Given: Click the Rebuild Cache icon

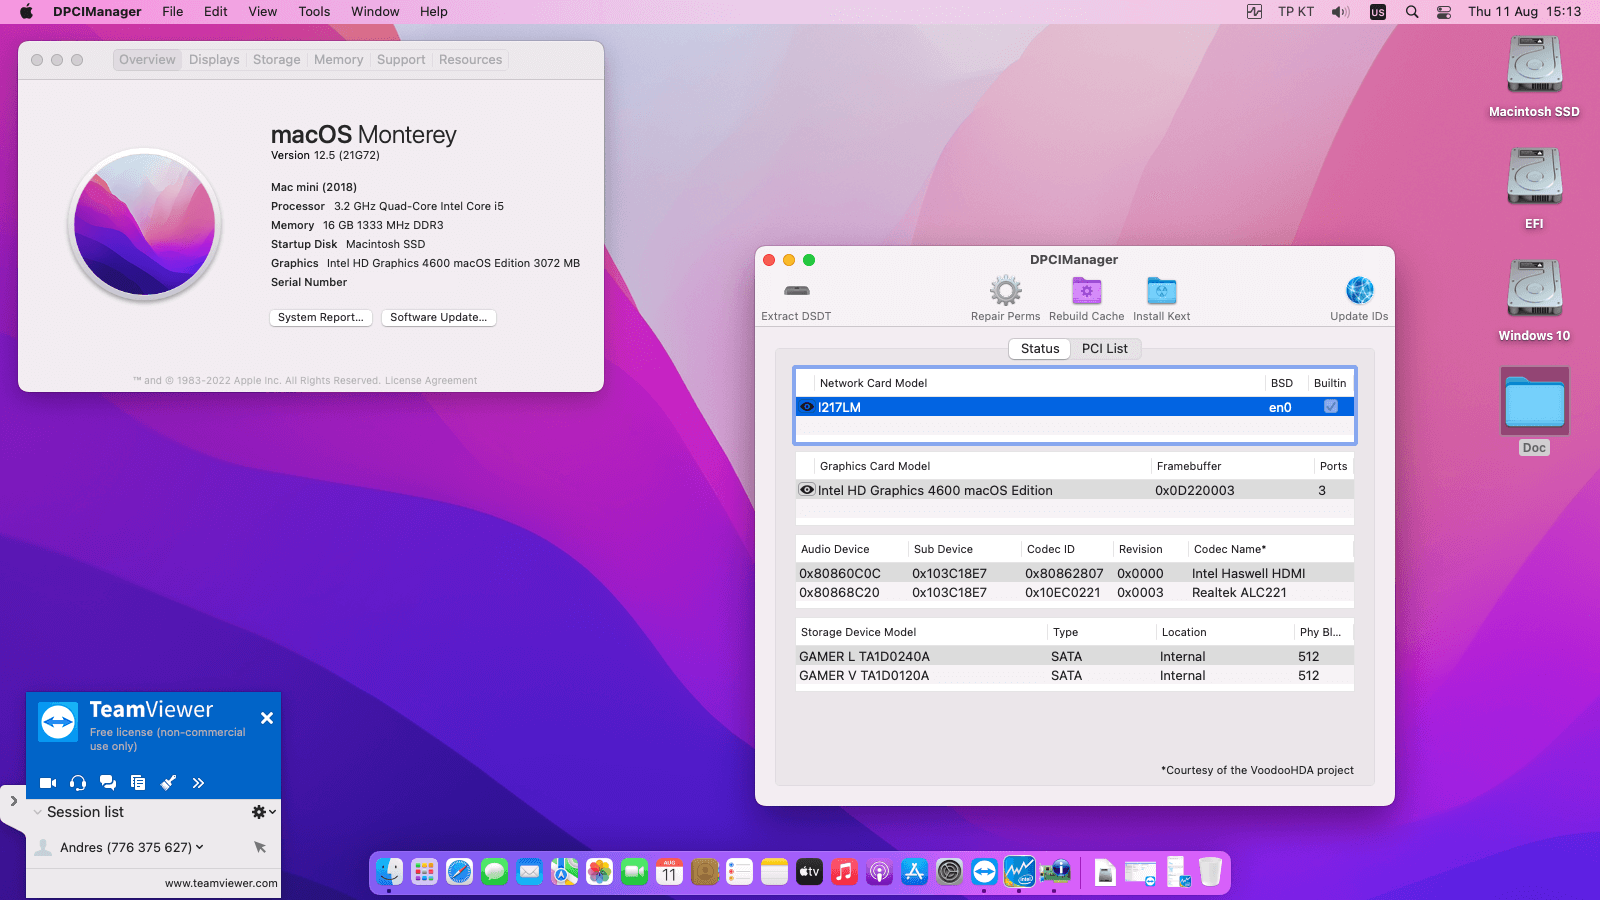Looking at the screenshot, I should click(x=1086, y=291).
